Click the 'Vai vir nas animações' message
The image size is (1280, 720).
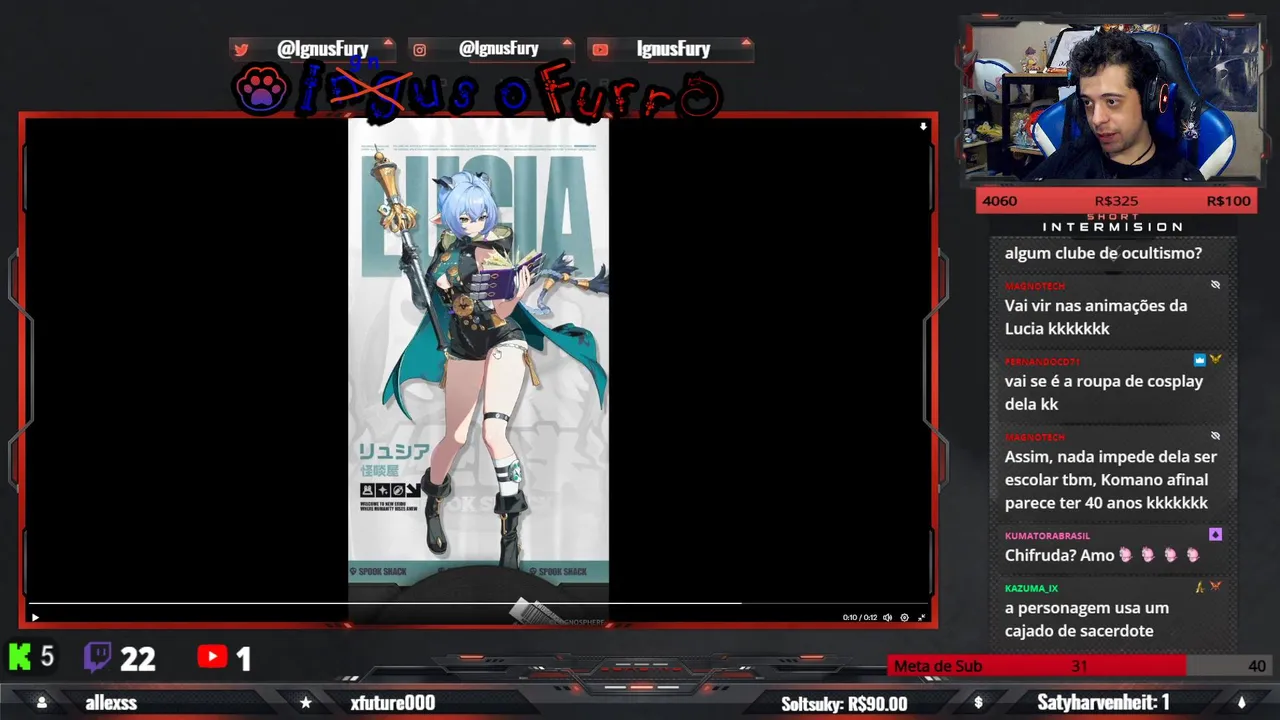[1096, 317]
